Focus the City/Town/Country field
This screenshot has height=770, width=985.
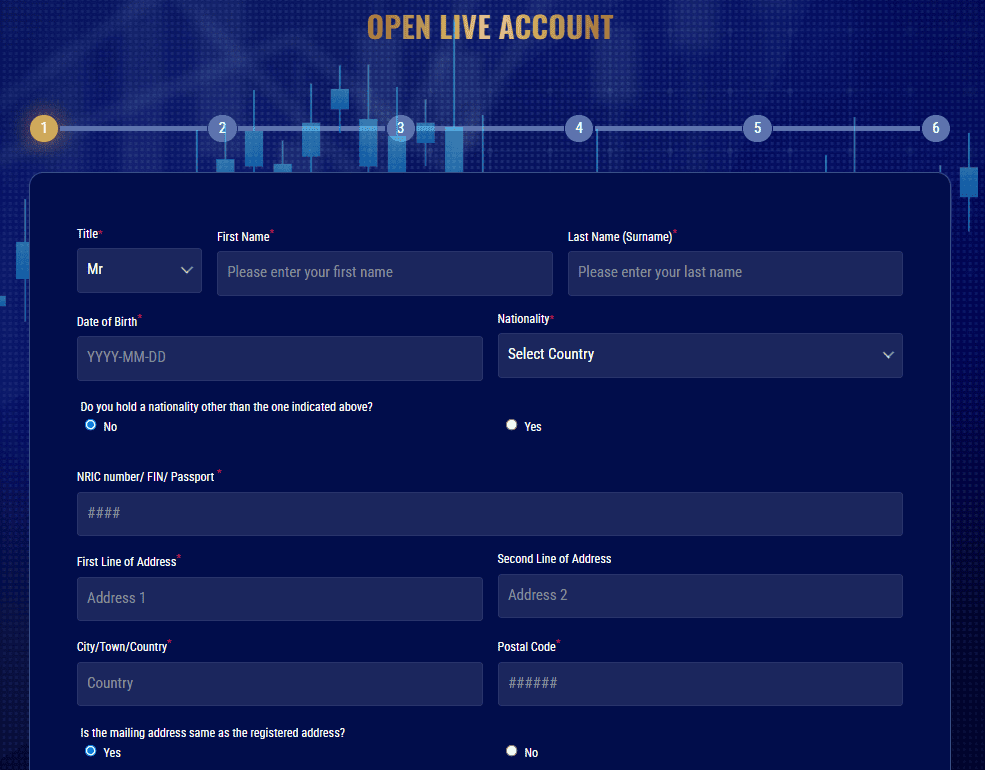[279, 683]
